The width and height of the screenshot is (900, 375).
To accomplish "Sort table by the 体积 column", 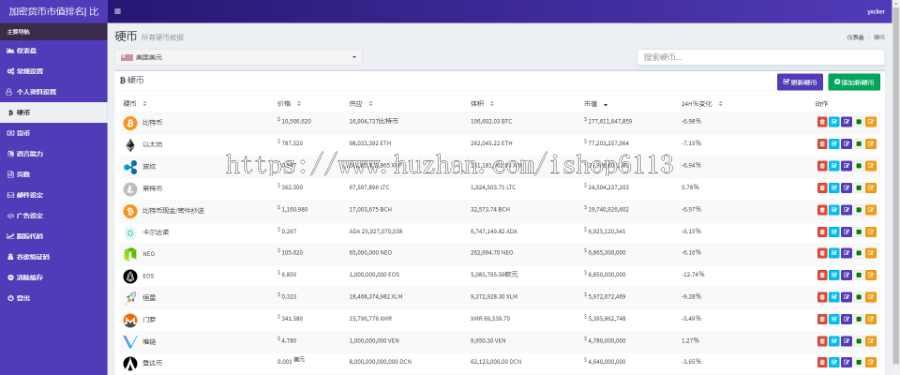I will tap(482, 104).
